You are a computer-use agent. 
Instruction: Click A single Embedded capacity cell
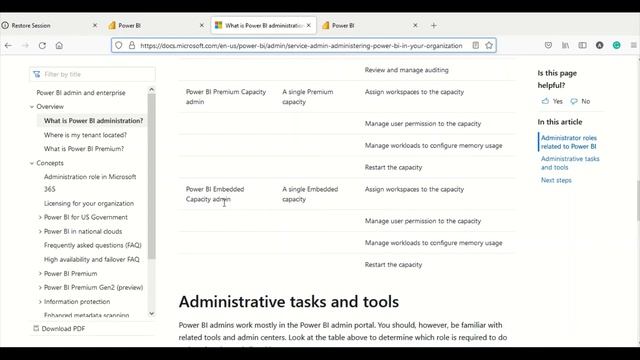(310, 194)
